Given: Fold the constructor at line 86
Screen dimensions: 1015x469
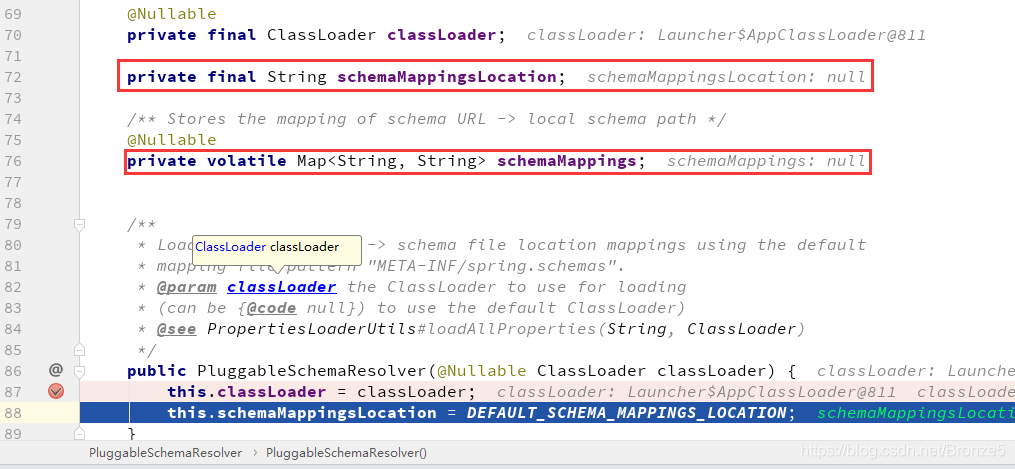Looking at the screenshot, I should (x=80, y=371).
